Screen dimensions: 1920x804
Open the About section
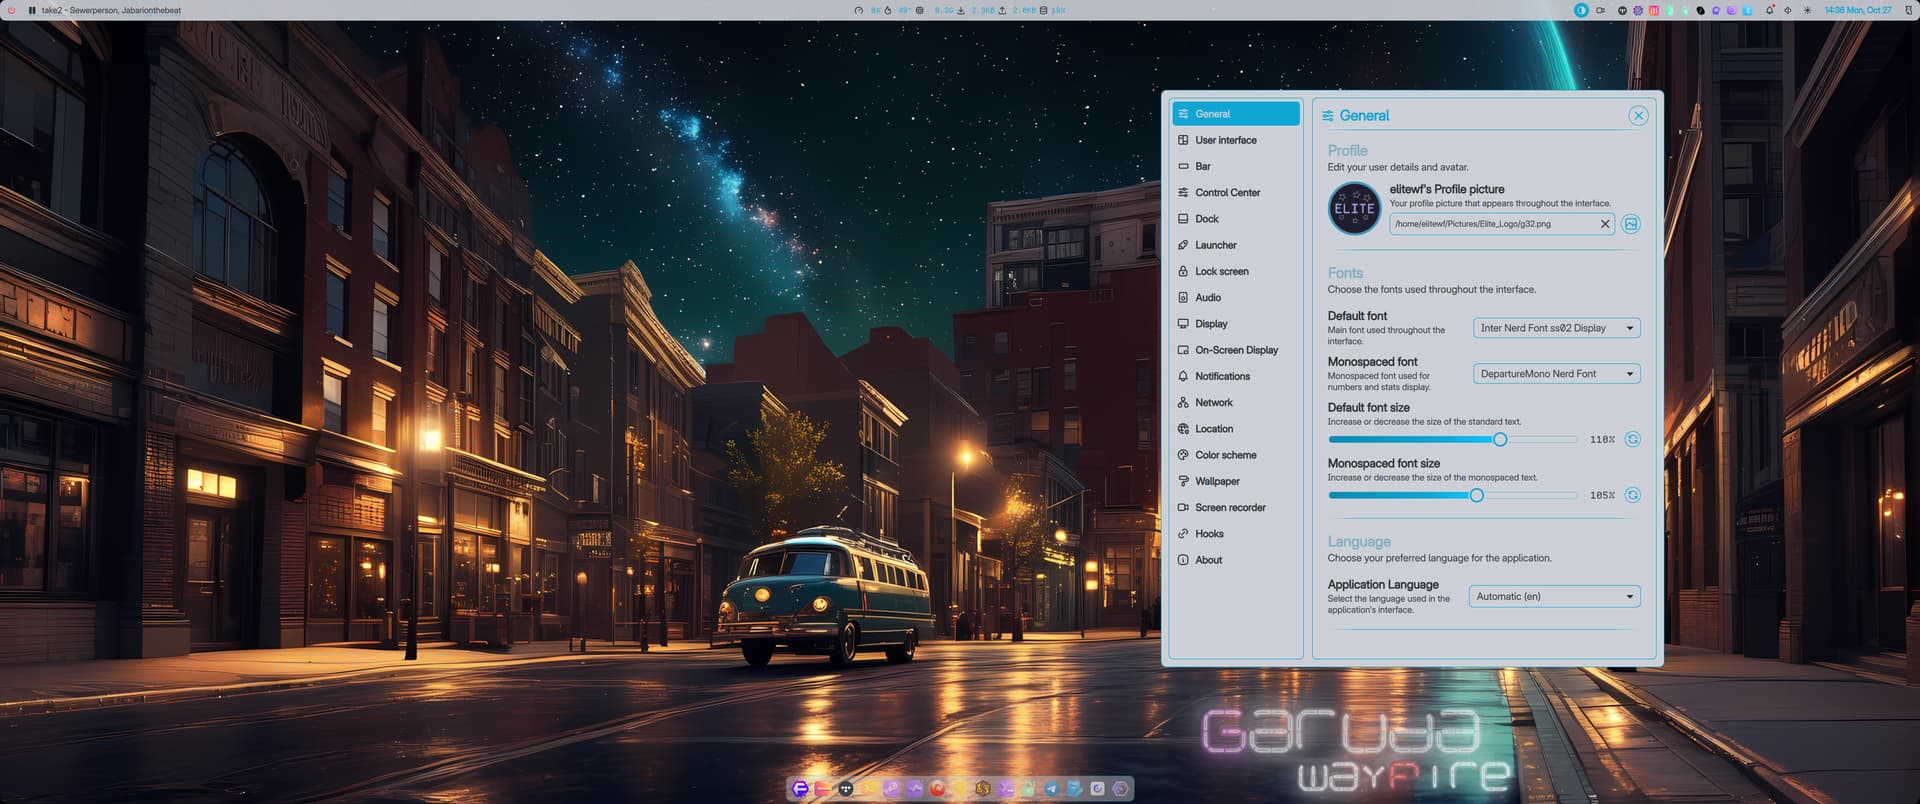(x=1208, y=560)
